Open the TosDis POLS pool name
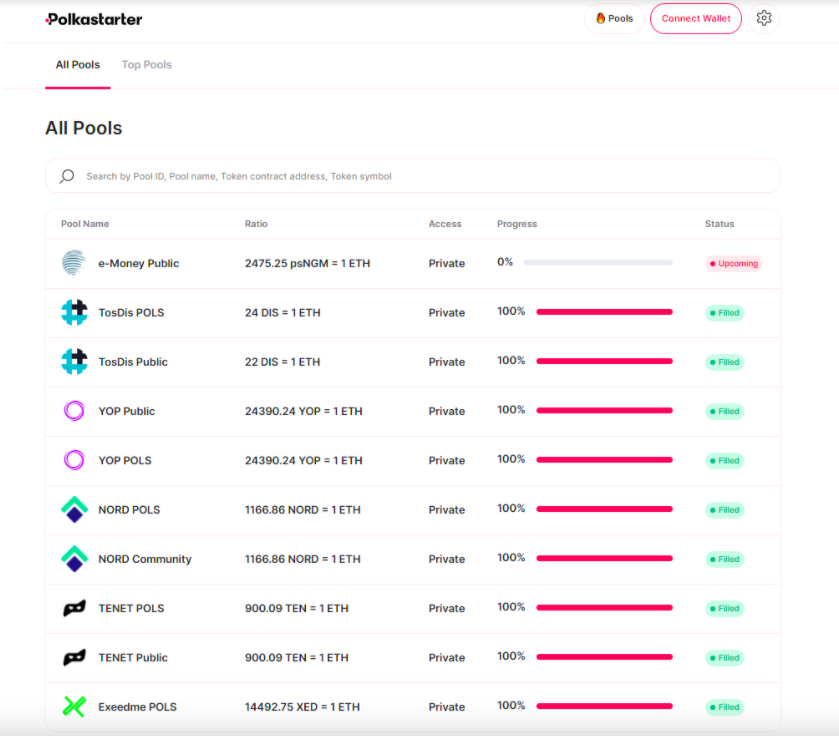 coord(131,312)
